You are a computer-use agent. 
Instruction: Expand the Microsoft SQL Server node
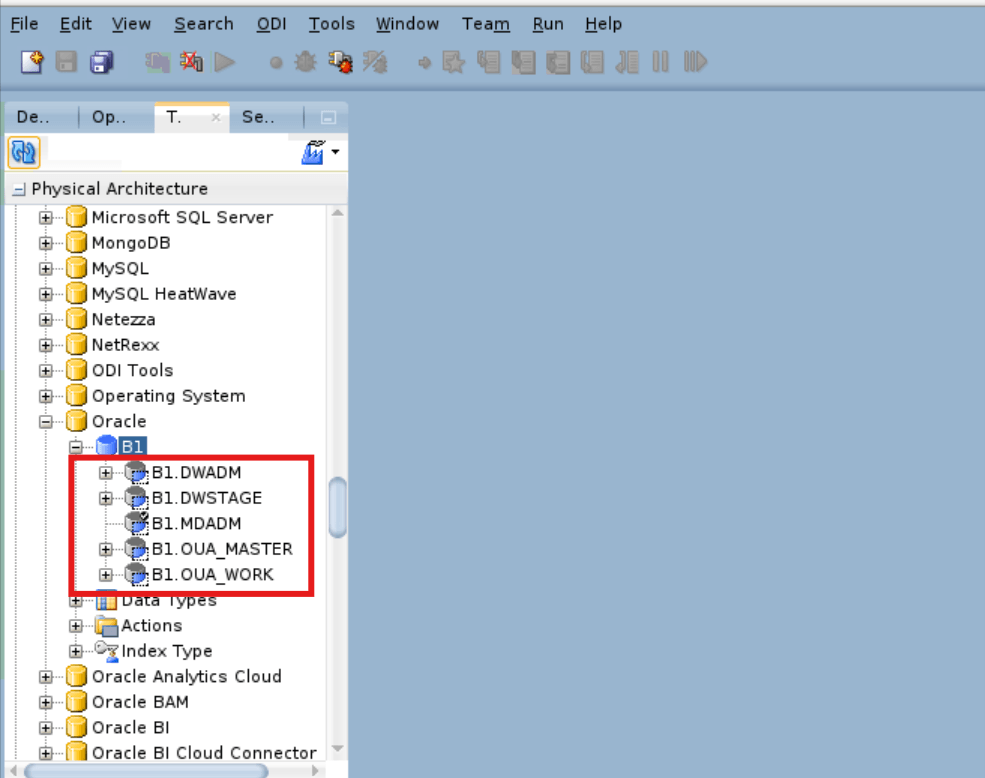click(x=46, y=217)
